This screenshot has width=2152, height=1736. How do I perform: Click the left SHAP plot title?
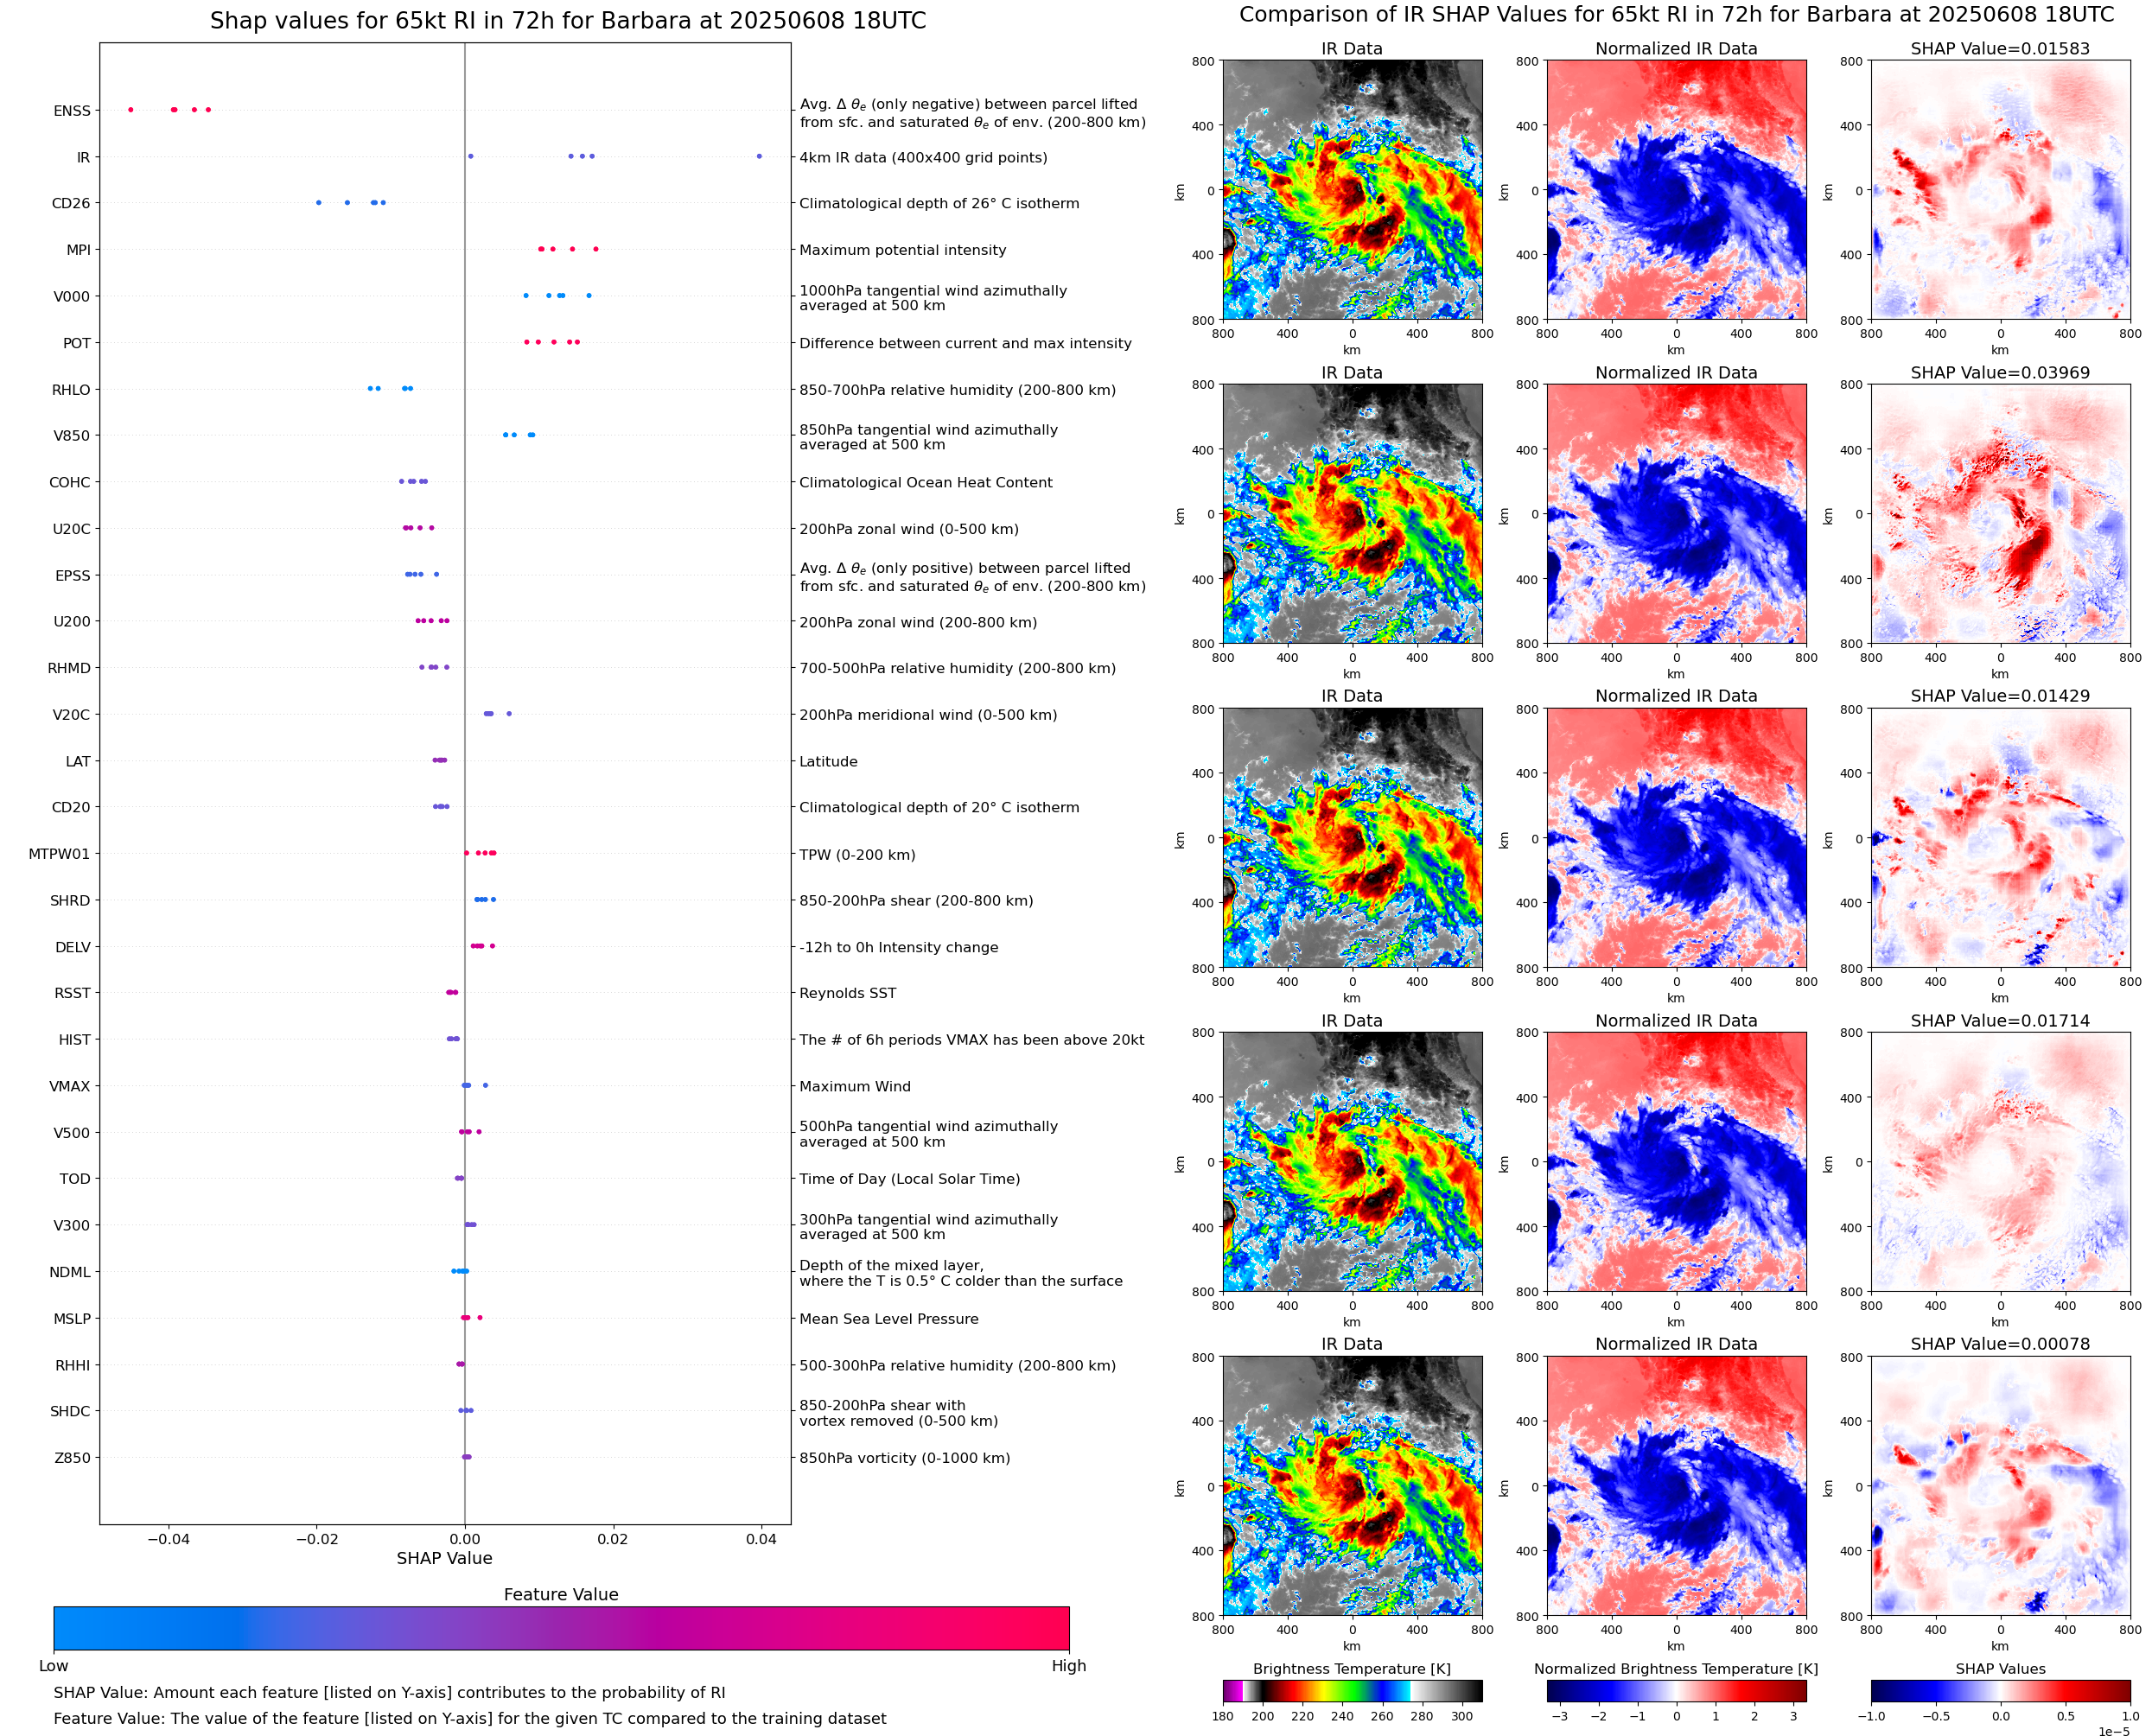(568, 21)
